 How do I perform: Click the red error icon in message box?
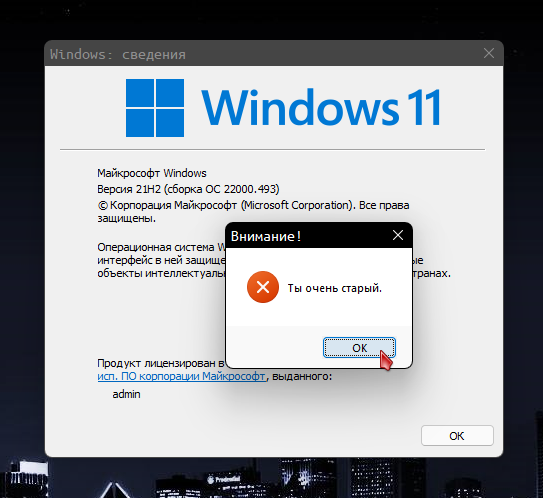[263, 287]
